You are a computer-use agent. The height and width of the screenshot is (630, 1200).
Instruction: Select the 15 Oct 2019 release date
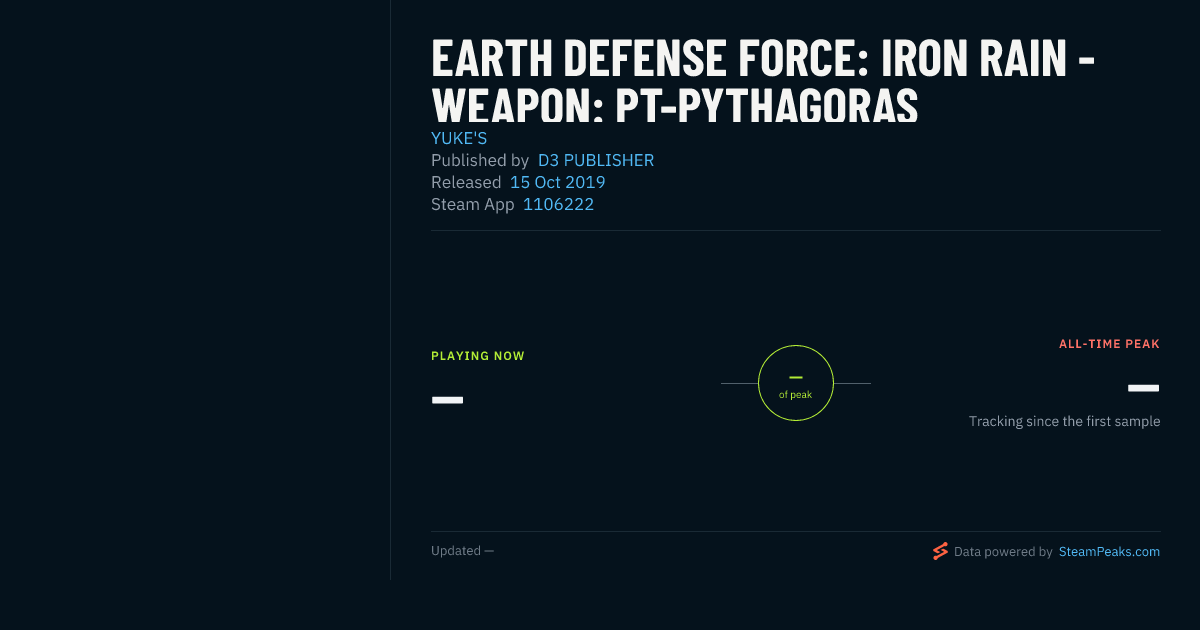tap(558, 182)
